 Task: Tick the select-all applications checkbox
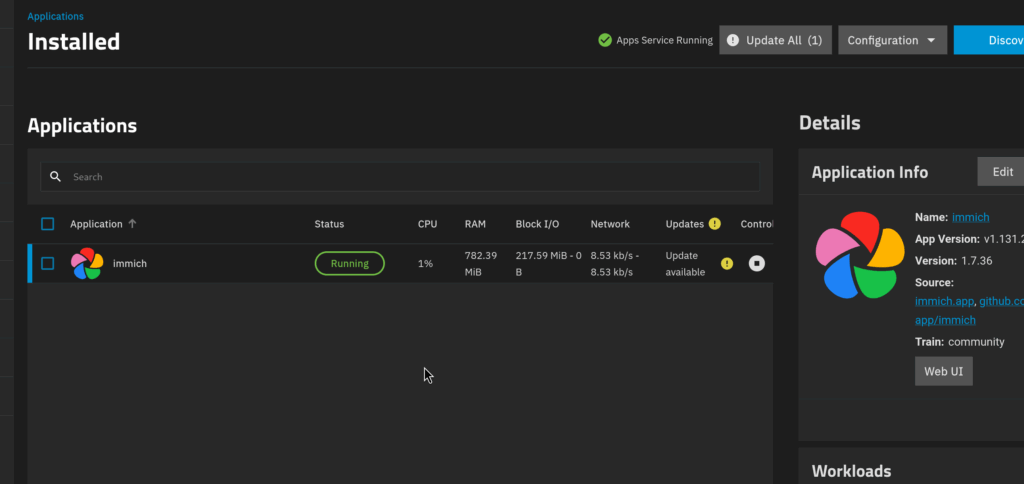click(x=48, y=224)
